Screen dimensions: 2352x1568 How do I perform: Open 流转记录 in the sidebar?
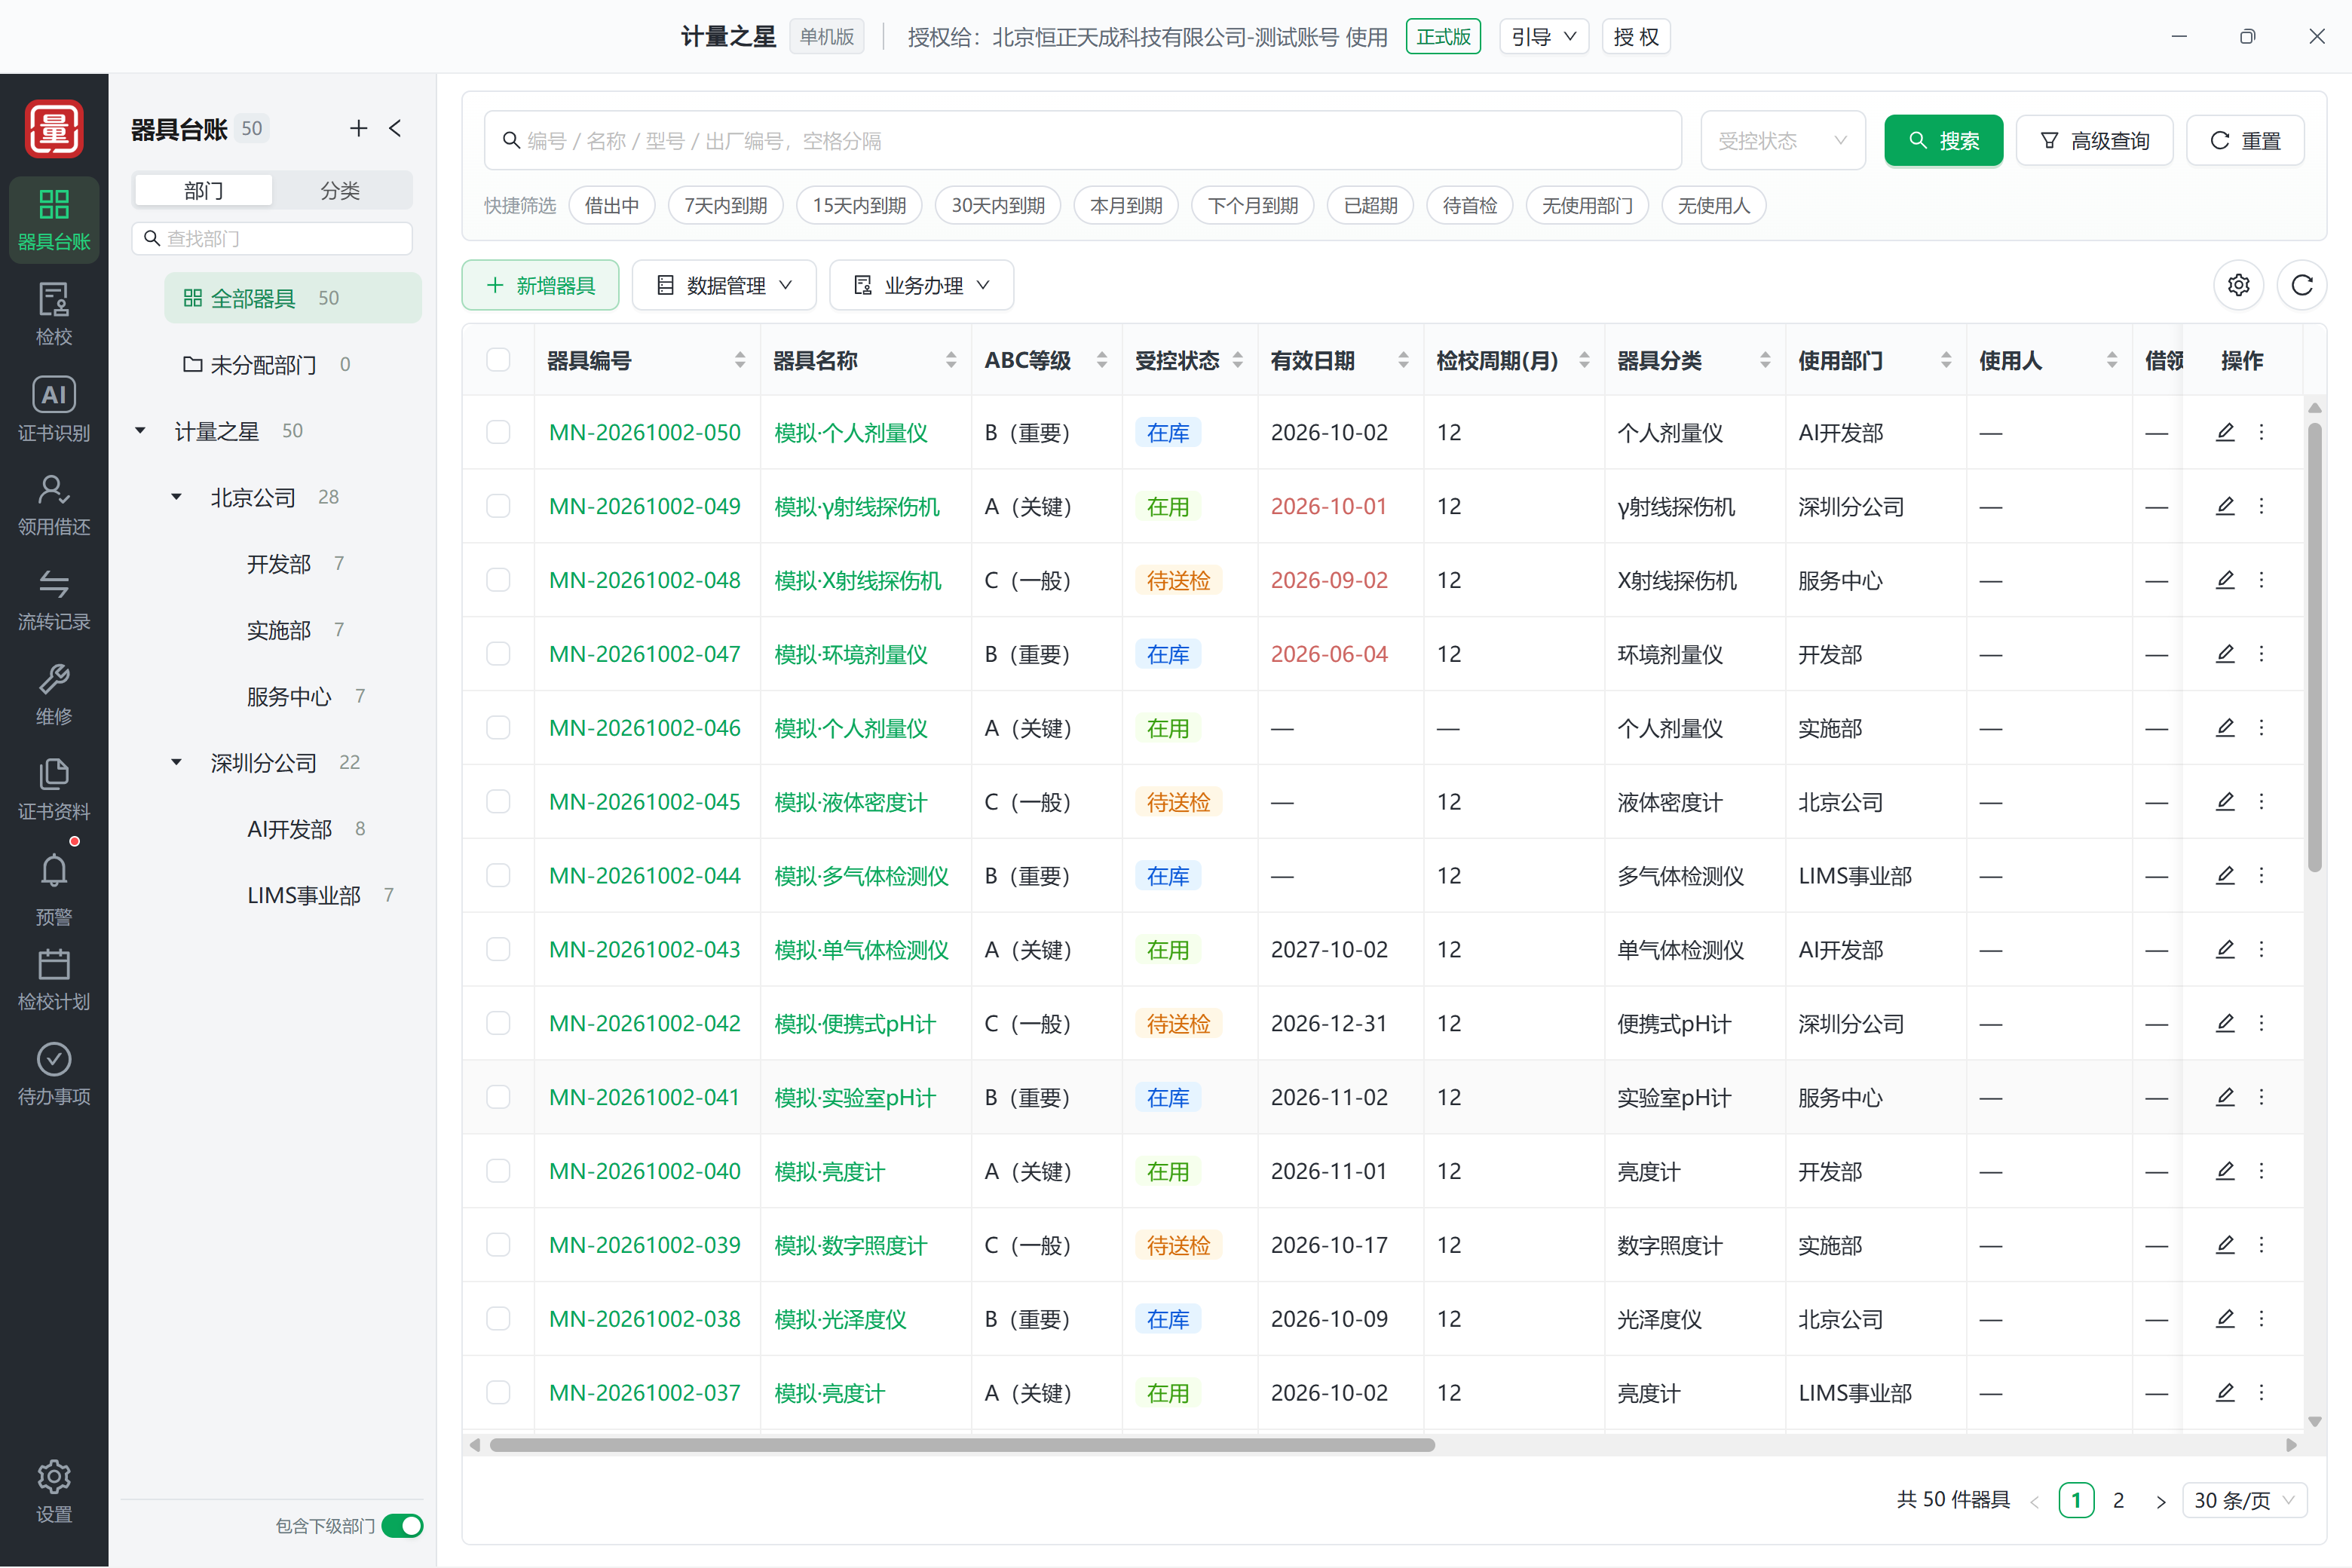(54, 599)
